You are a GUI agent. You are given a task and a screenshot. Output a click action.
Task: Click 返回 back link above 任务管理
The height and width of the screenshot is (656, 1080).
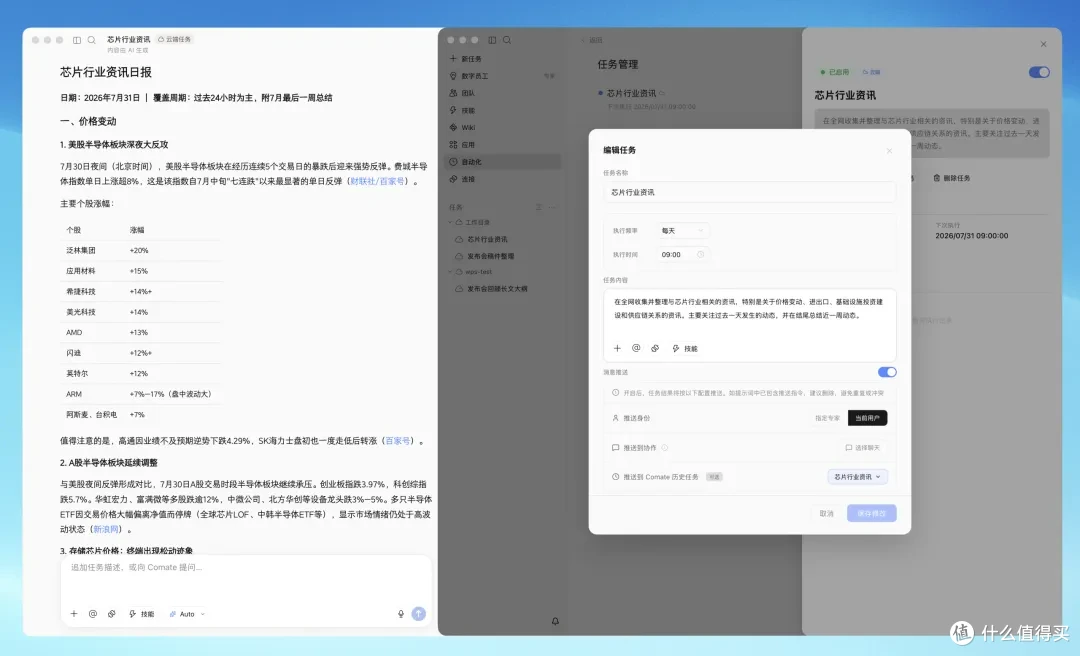[x=592, y=40]
